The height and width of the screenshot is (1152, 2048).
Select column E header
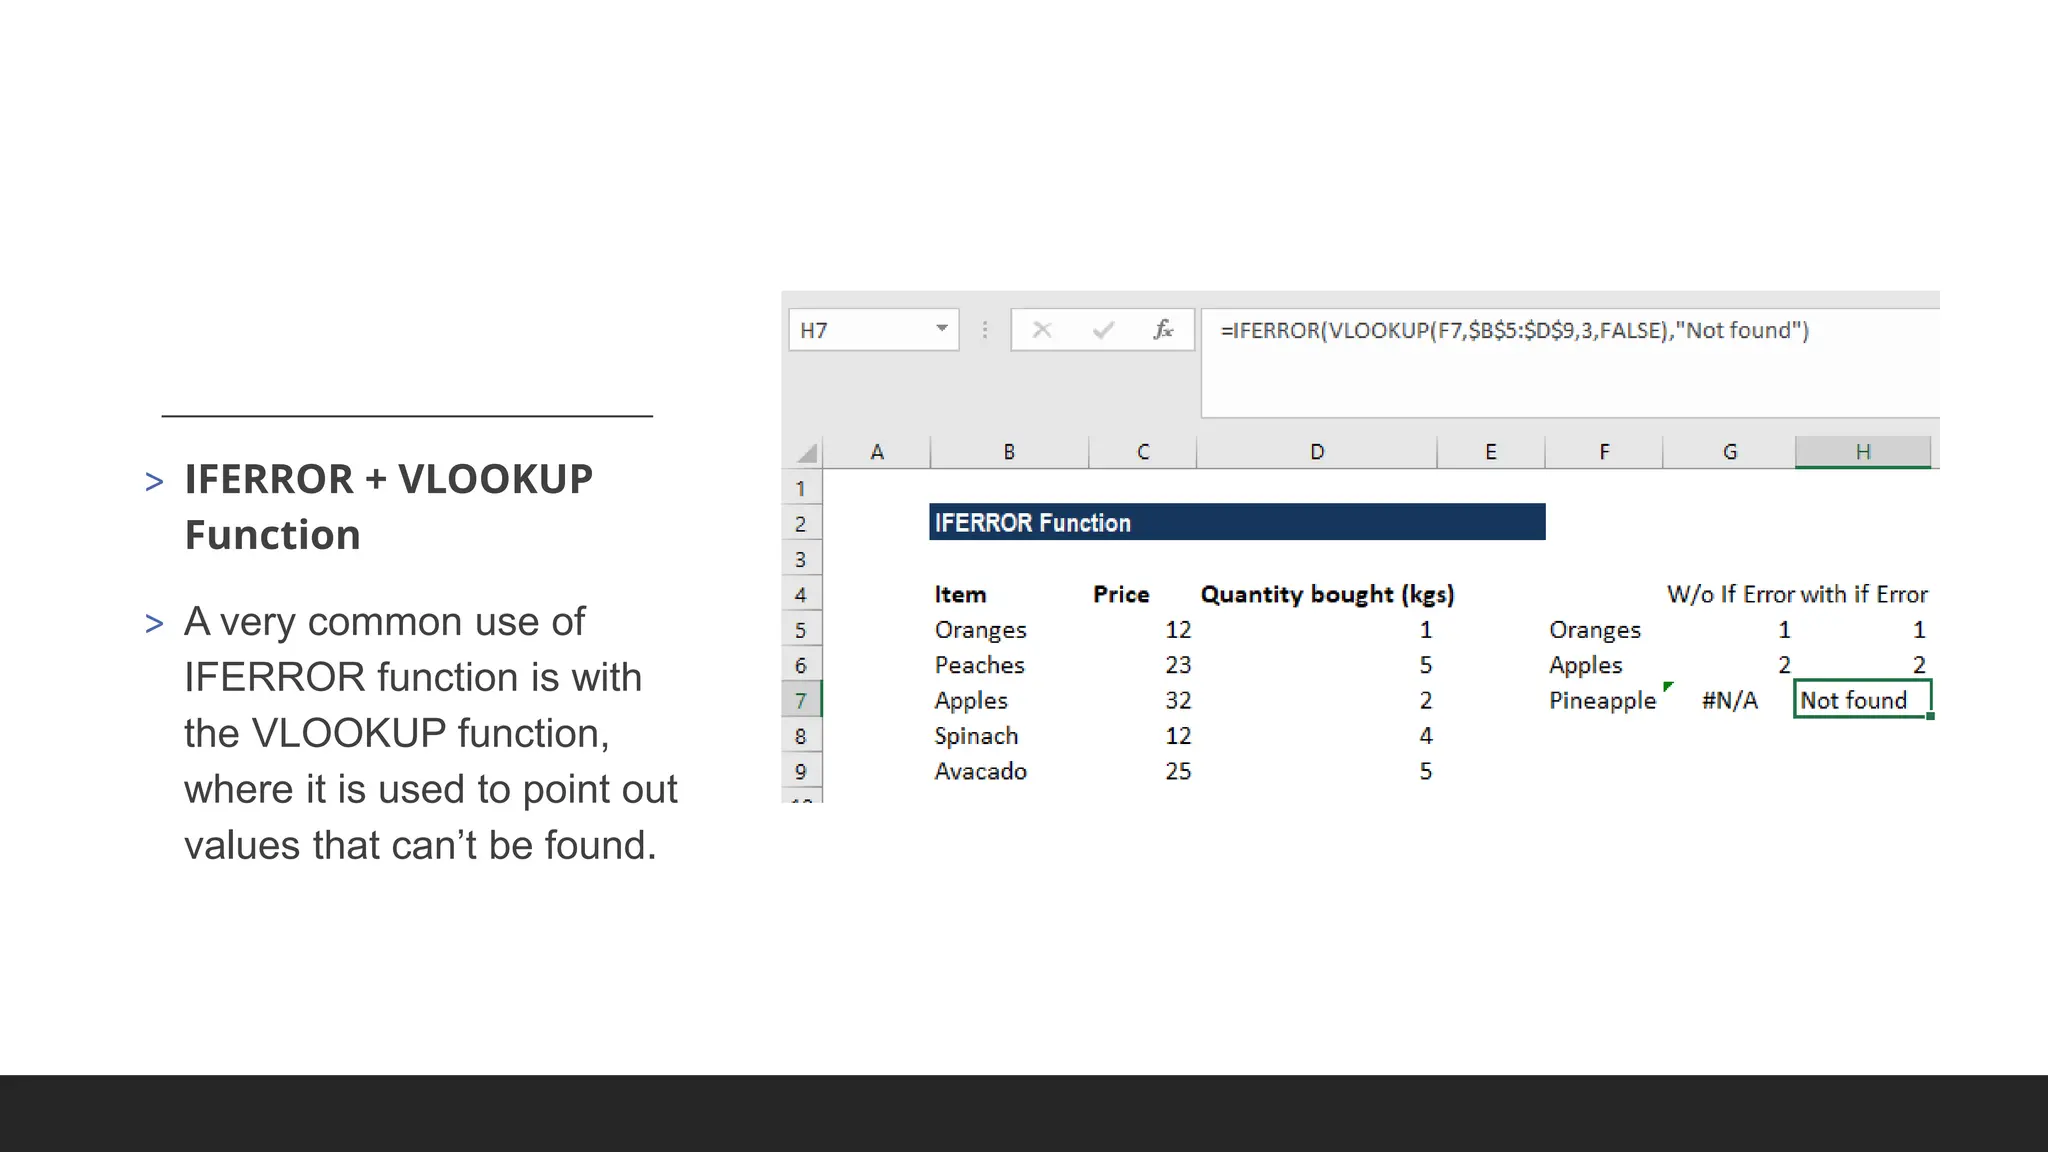click(1491, 452)
